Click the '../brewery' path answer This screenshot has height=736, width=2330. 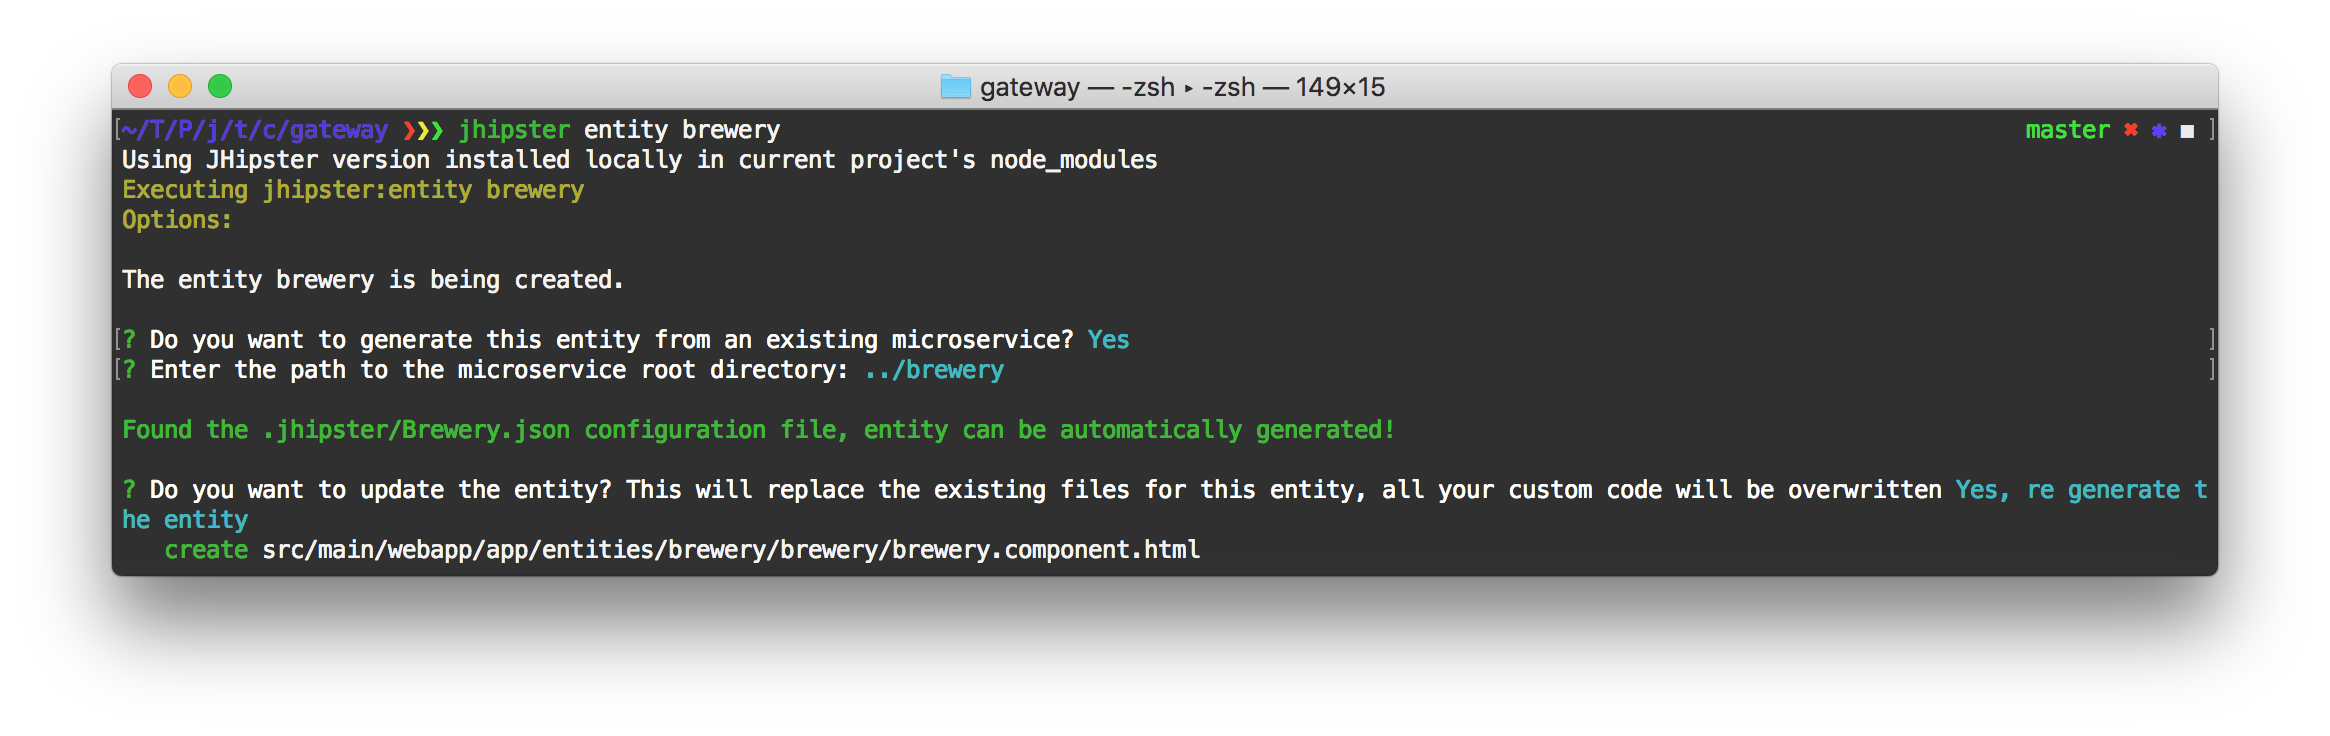(934, 370)
